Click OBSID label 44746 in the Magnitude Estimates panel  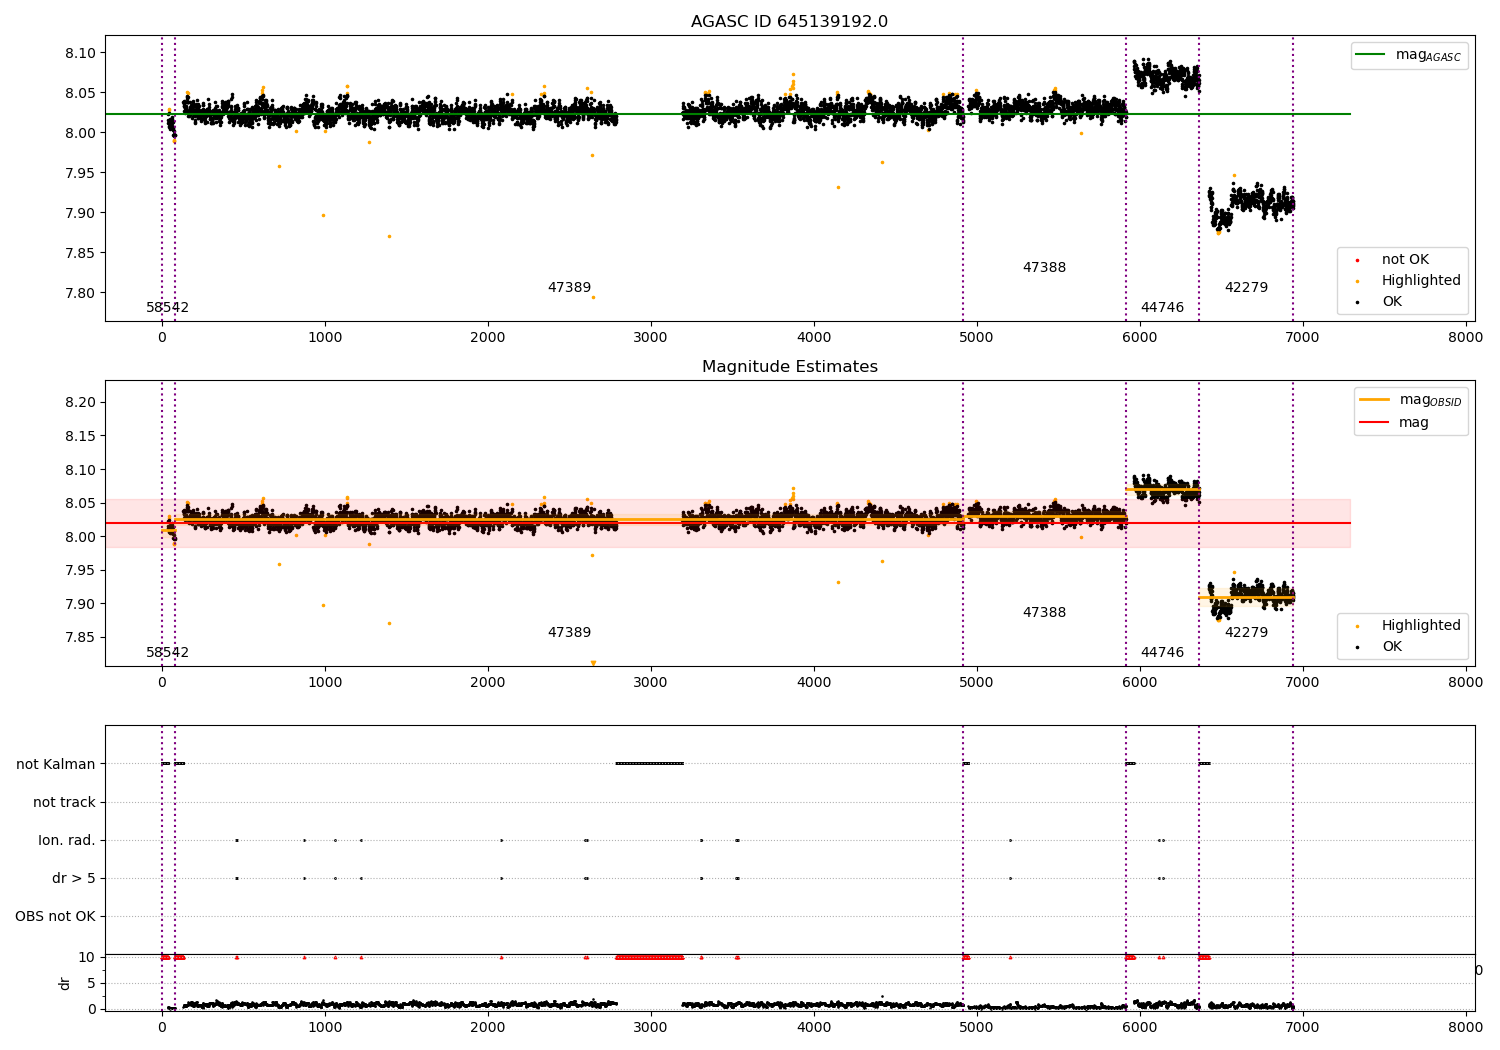click(x=1162, y=653)
